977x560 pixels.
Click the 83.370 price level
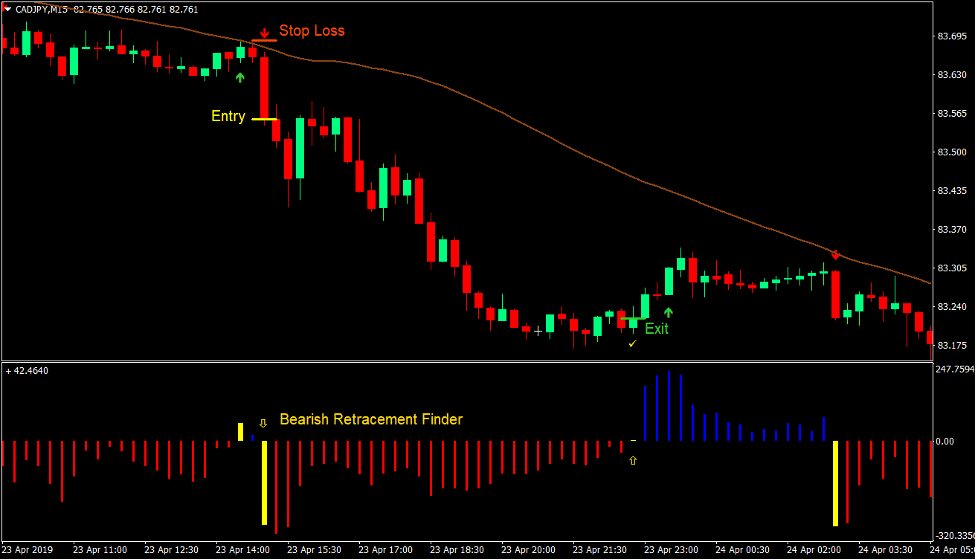pyautogui.click(x=952, y=229)
